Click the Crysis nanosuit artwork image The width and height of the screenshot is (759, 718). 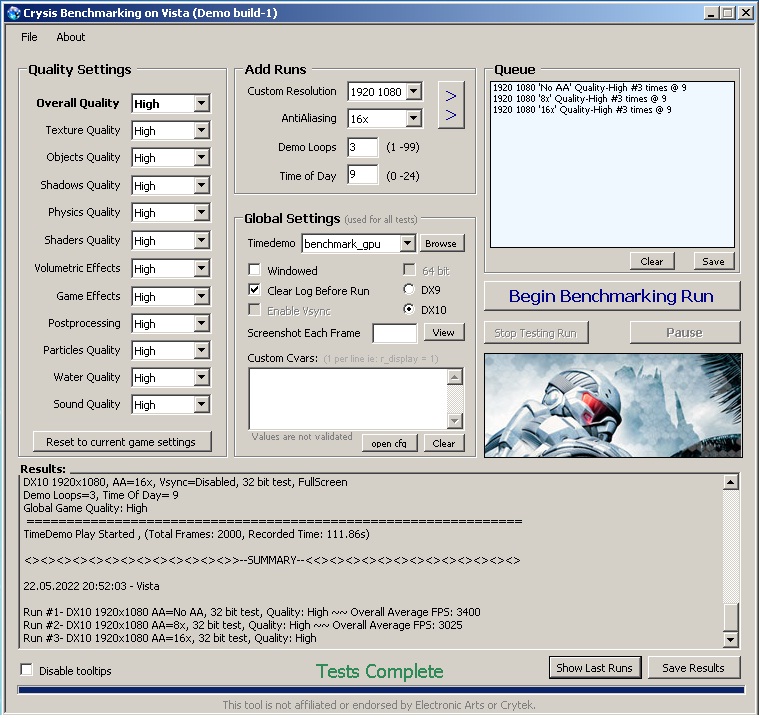pyautogui.click(x=613, y=405)
